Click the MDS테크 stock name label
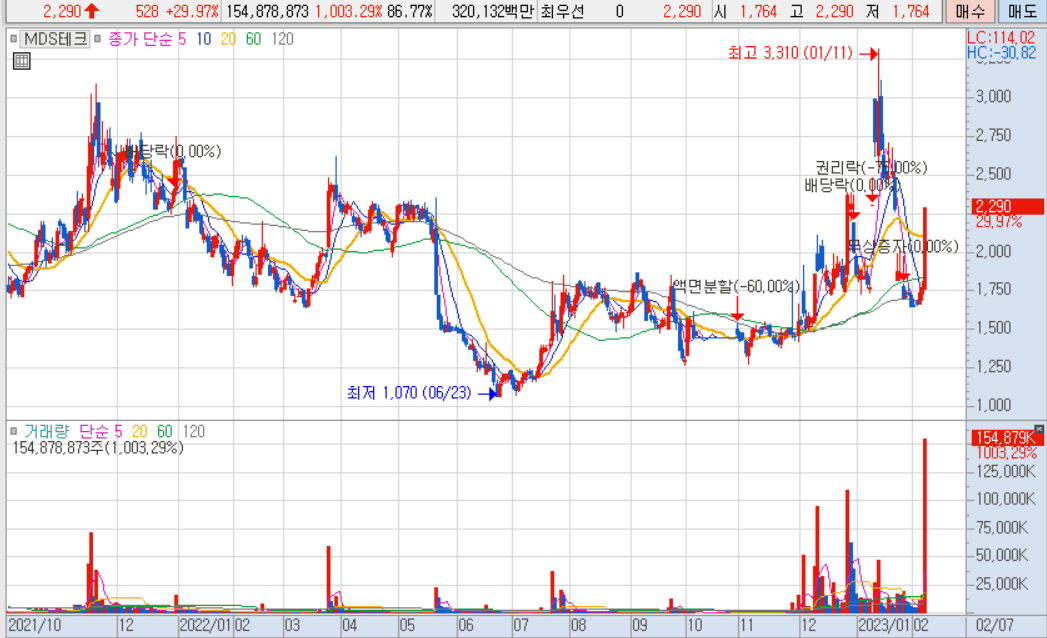 coord(55,39)
